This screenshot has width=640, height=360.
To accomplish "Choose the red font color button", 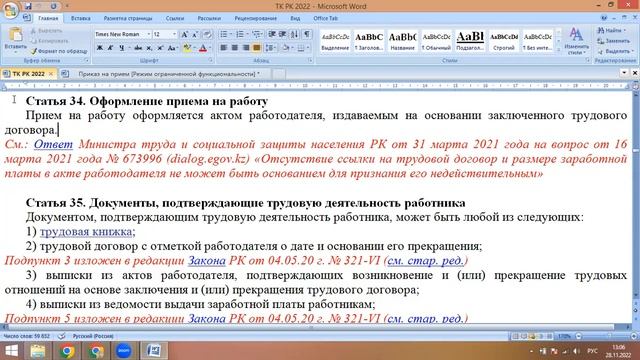I will 203,48.
